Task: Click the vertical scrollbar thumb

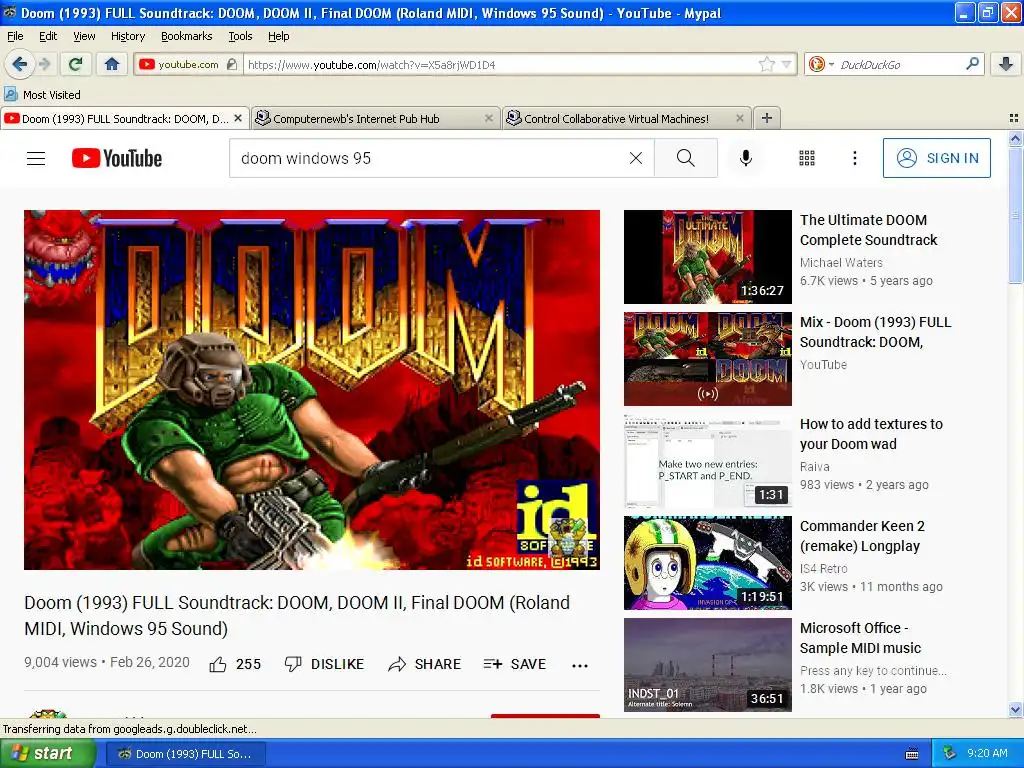Action: point(1015,214)
